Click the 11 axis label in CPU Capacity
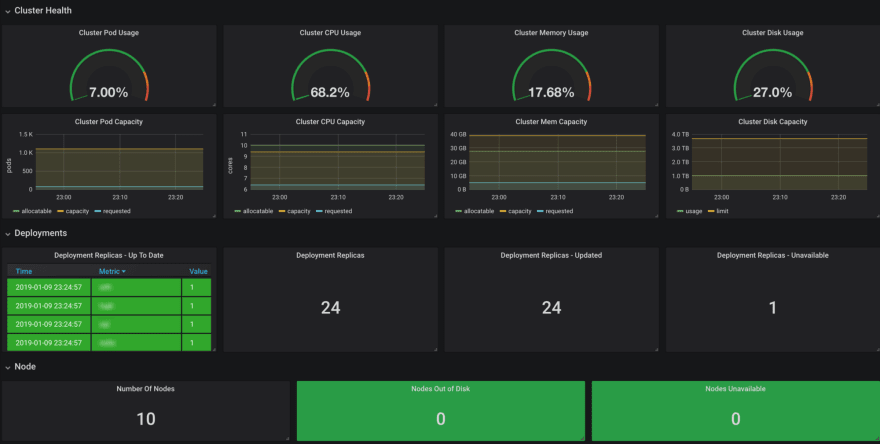Screen dimensions: 880x444 coord(244,134)
